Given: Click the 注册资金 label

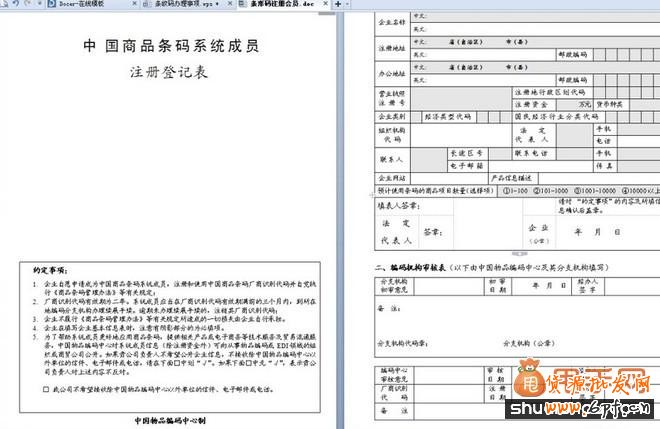Looking at the screenshot, I should (531, 104).
